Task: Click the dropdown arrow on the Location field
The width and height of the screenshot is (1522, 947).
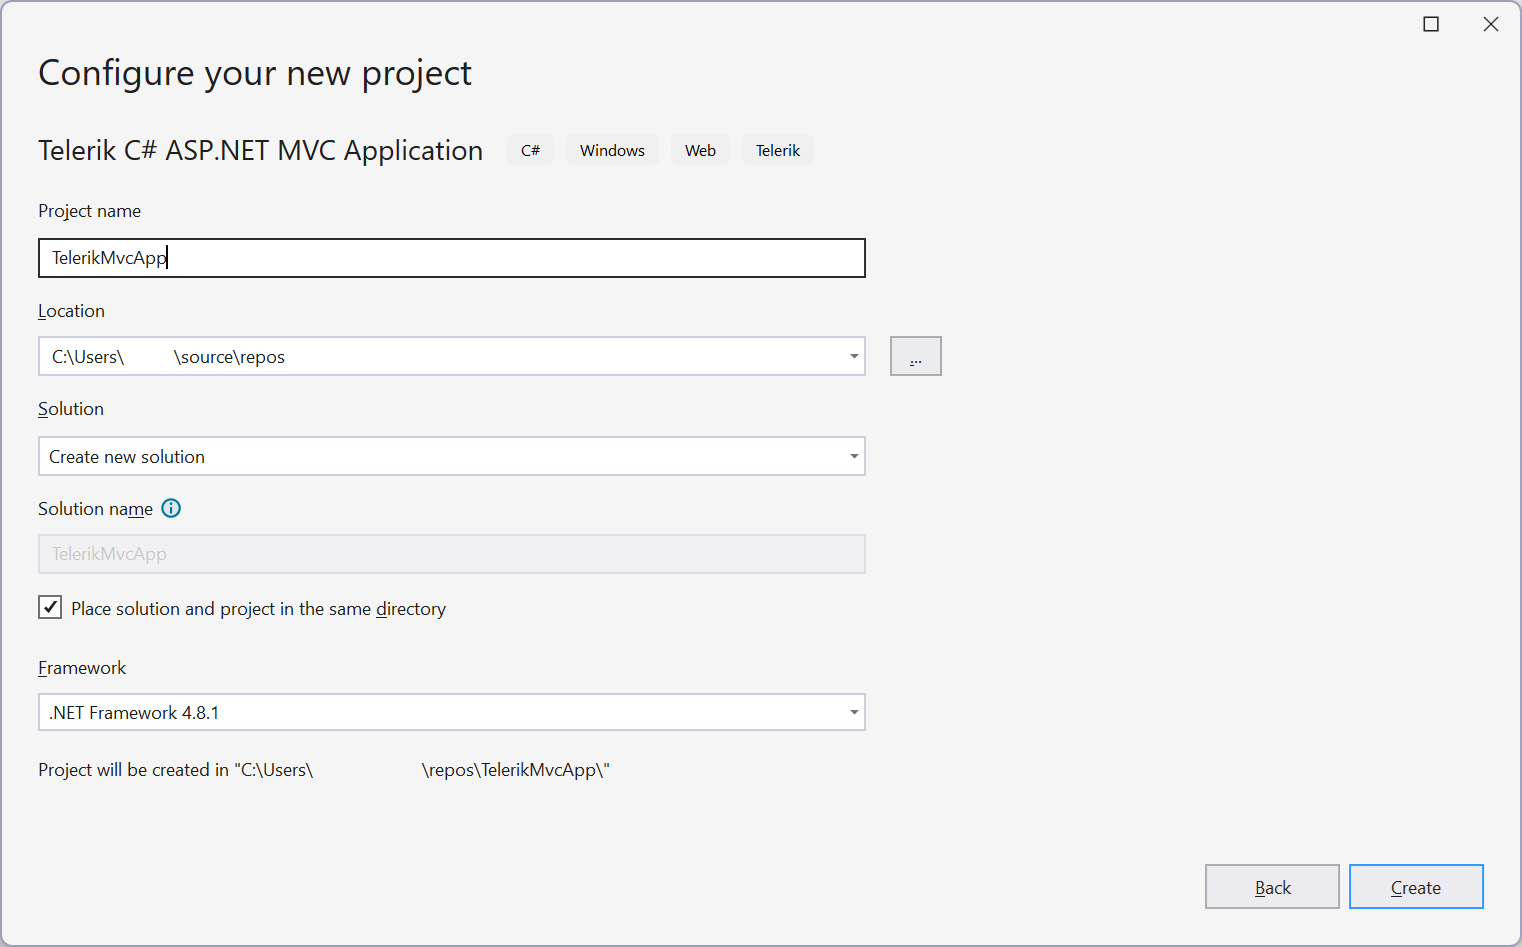Action: pos(853,356)
